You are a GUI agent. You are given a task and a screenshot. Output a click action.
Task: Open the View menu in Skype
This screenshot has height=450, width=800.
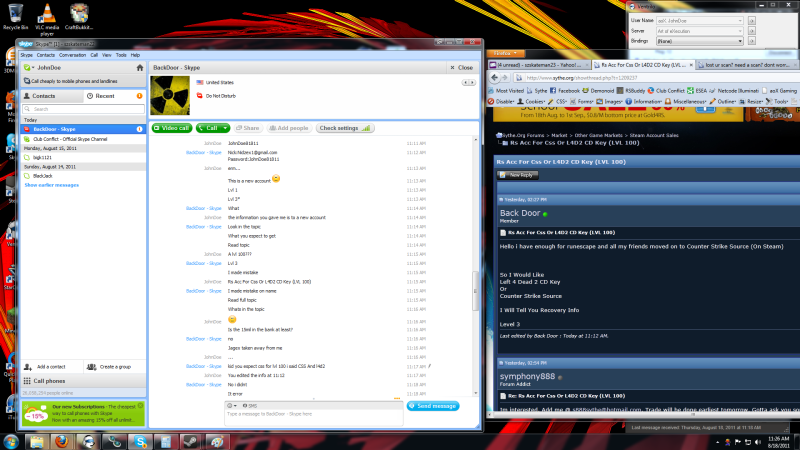click(x=107, y=55)
